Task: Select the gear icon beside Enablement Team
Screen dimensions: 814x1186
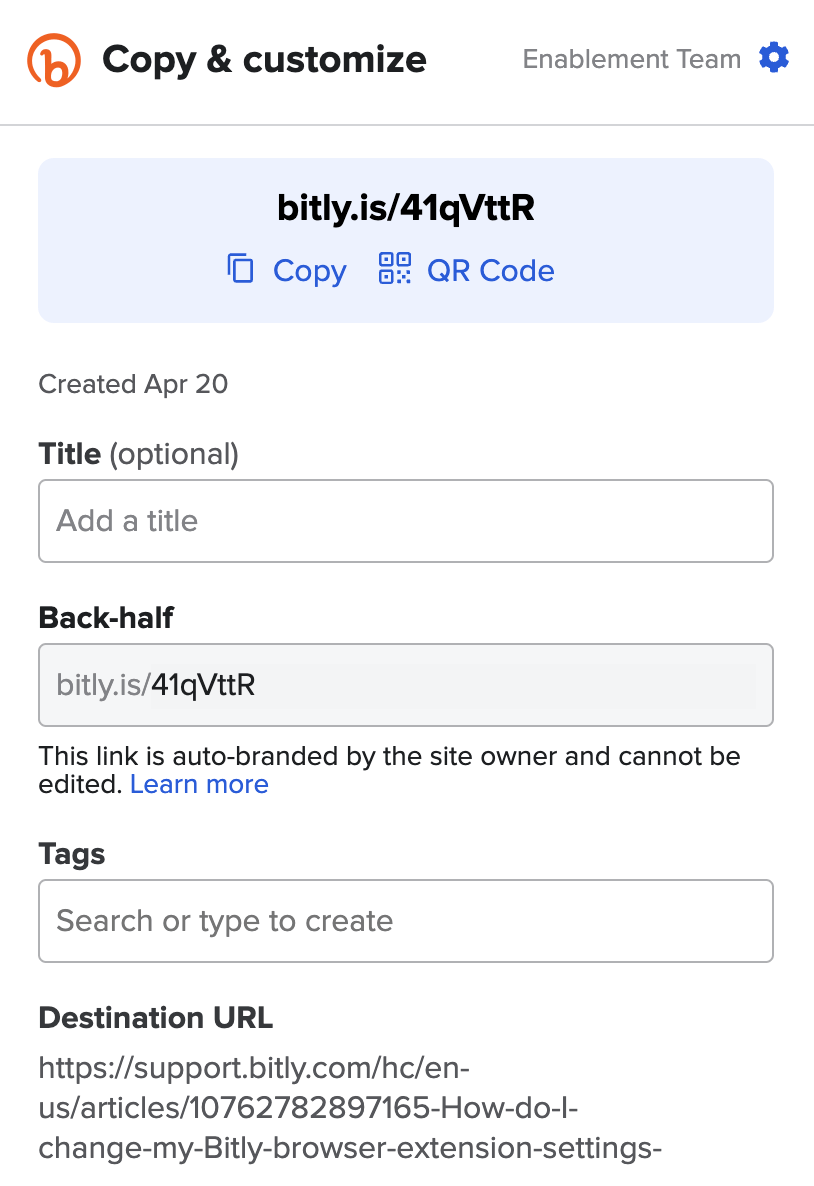Action: click(x=774, y=58)
